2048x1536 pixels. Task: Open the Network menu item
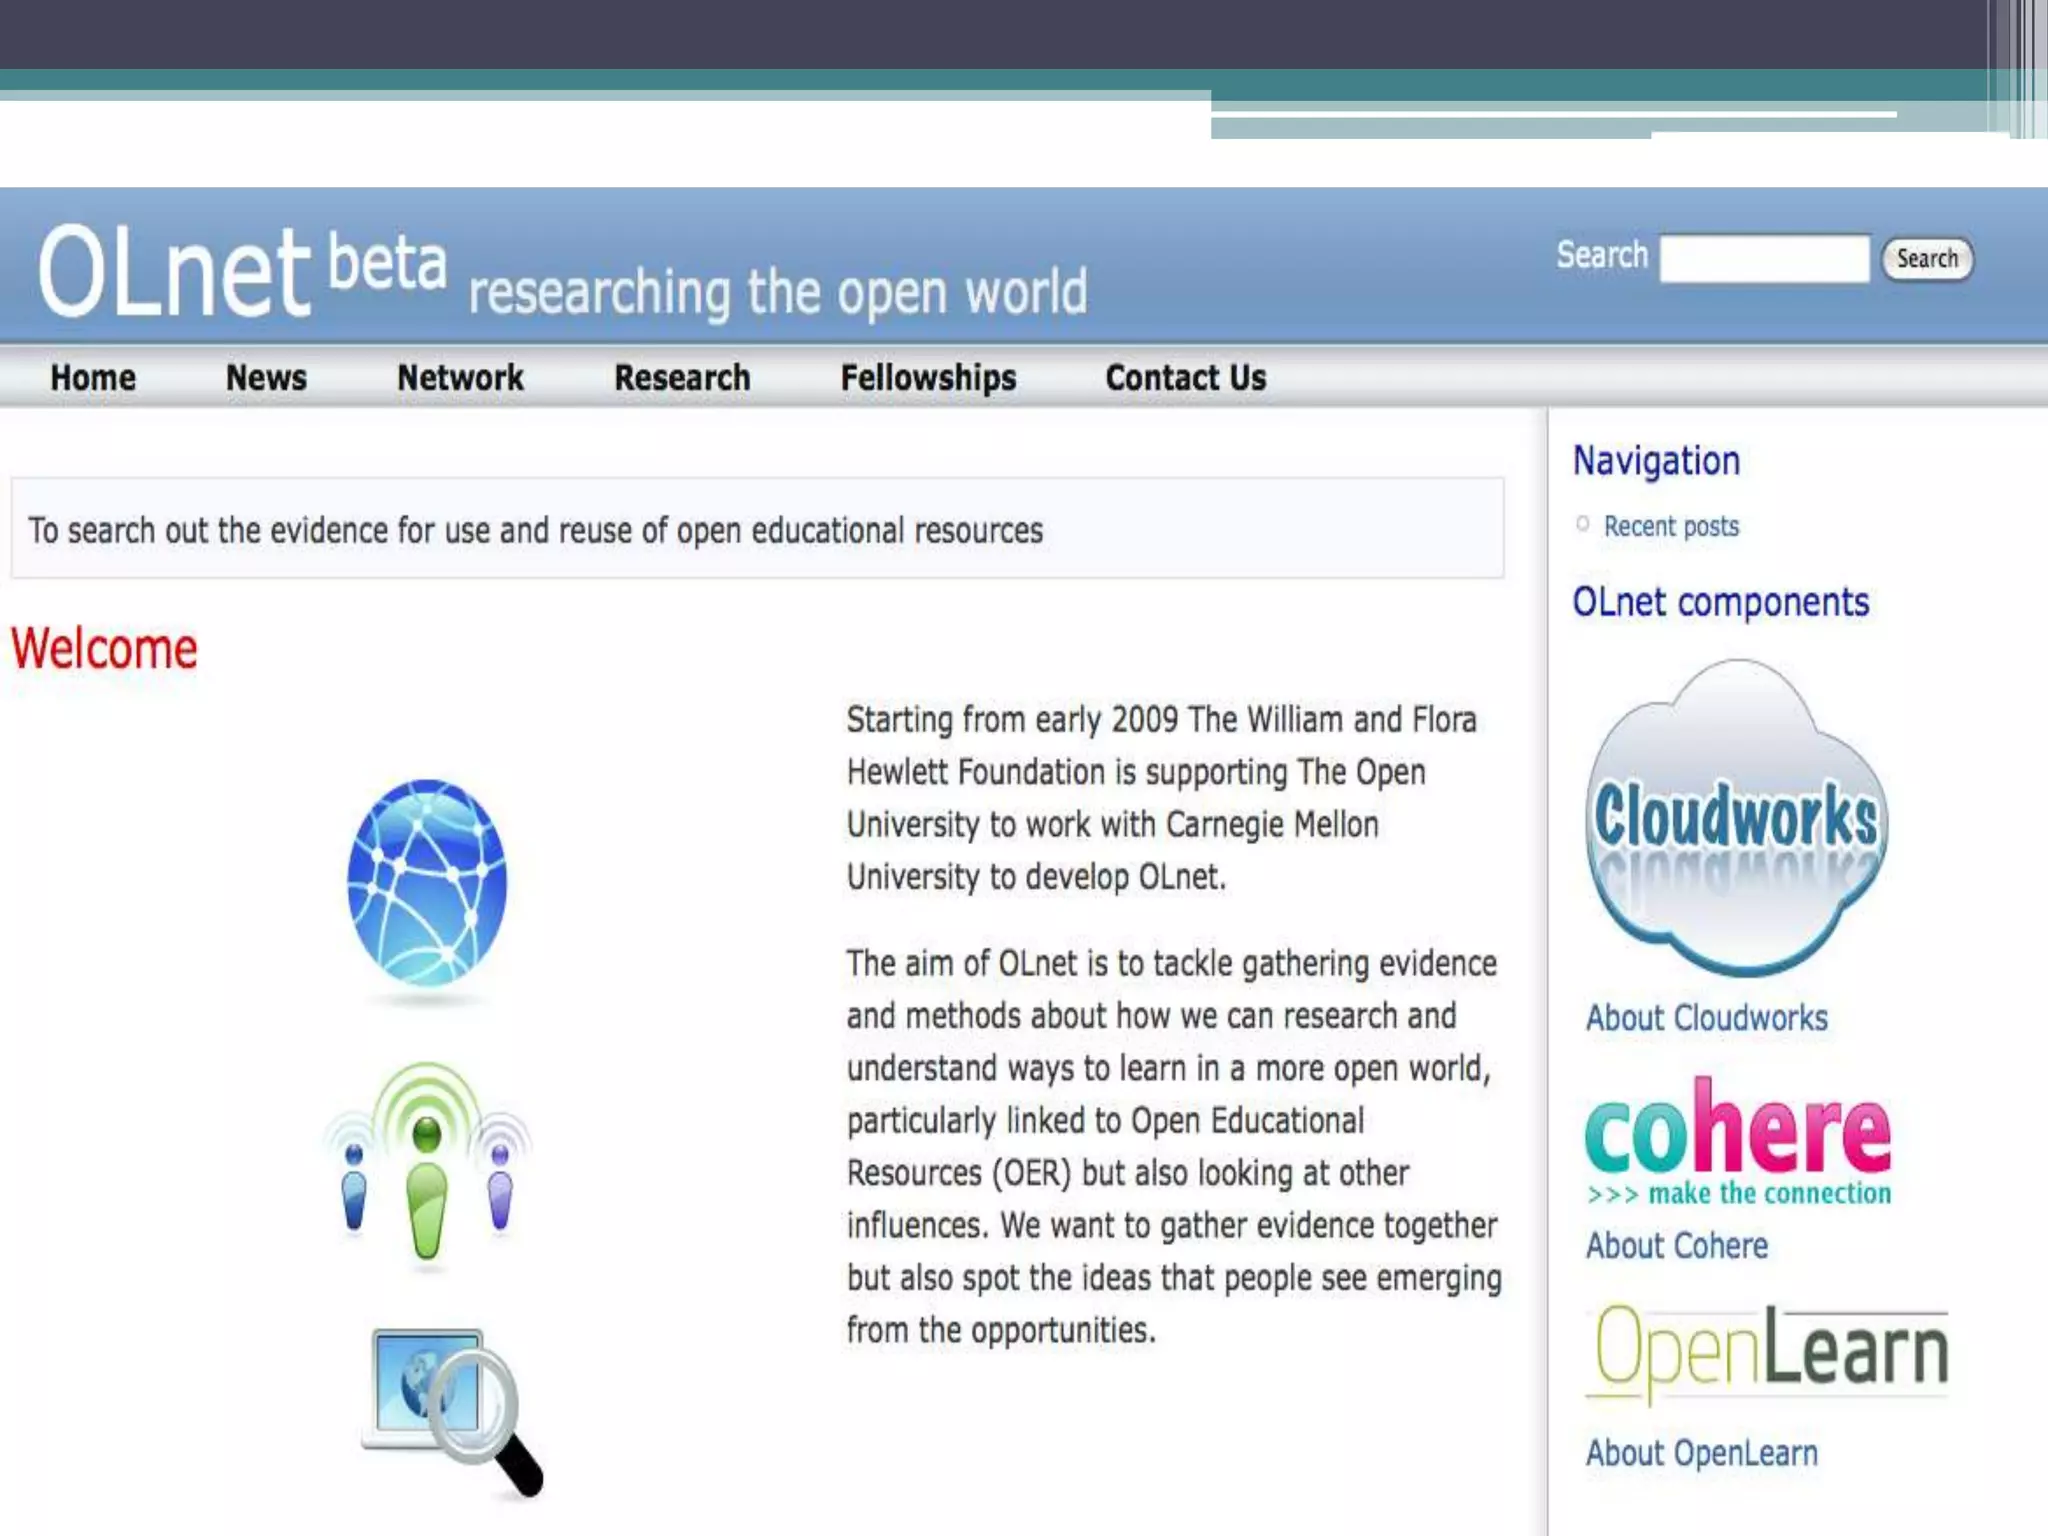pos(460,378)
